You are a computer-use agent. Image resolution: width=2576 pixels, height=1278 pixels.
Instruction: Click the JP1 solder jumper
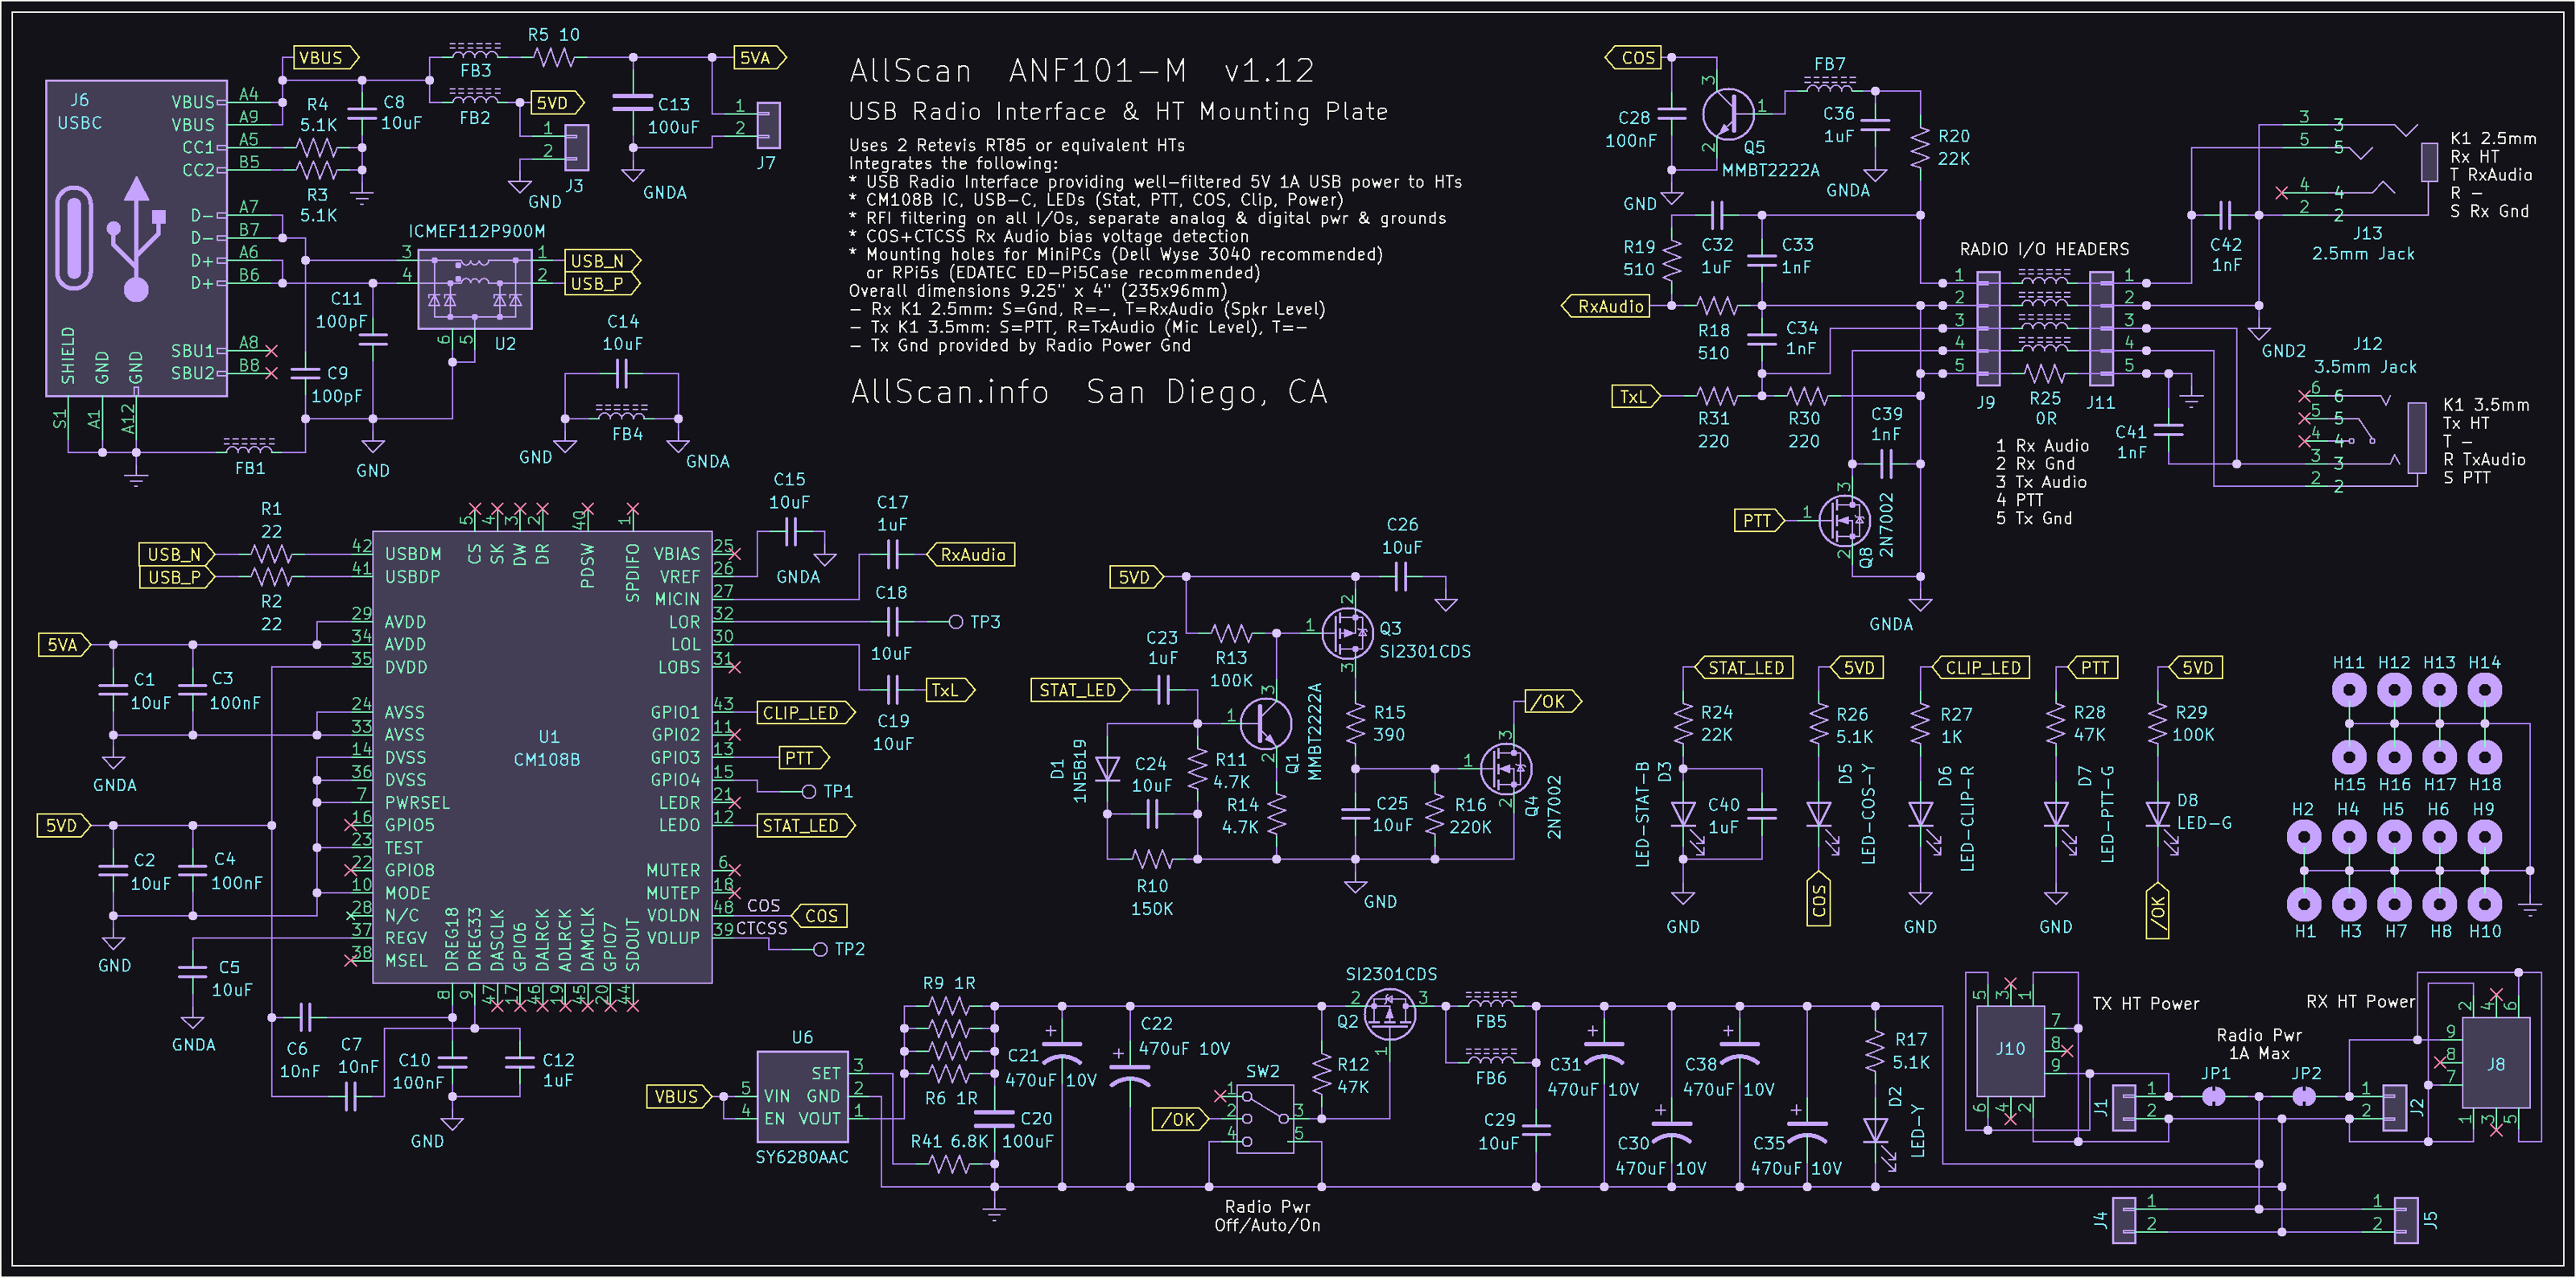point(2214,1096)
